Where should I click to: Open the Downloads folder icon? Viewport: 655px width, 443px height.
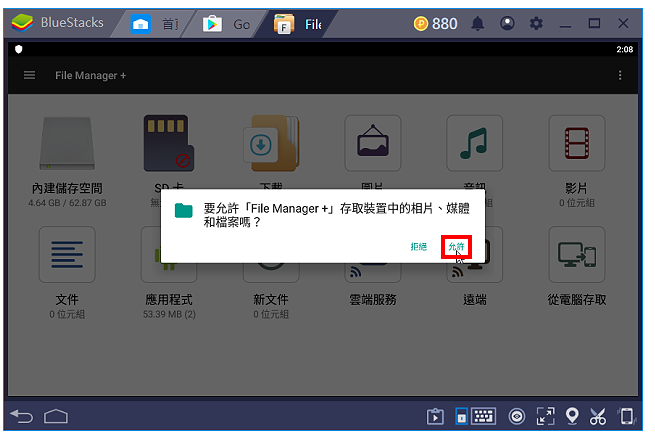271,143
